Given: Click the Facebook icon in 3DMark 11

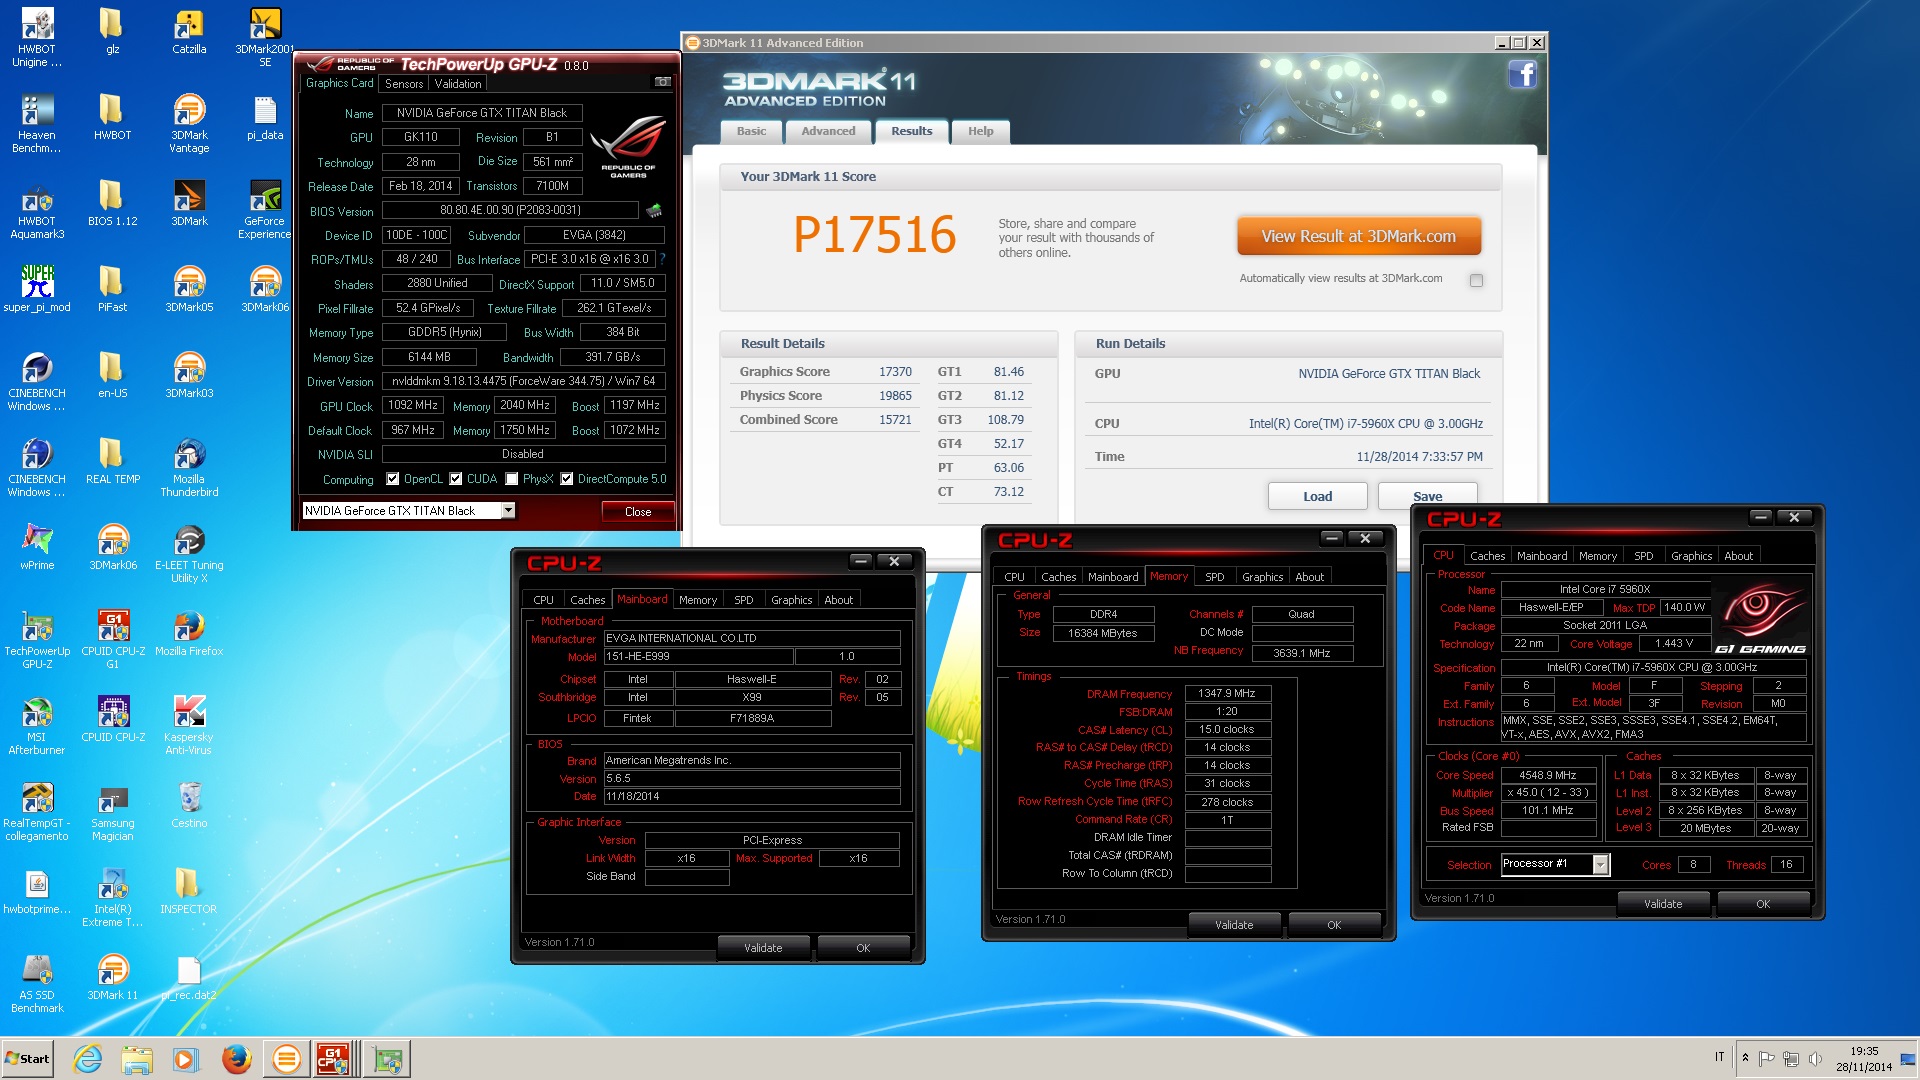Looking at the screenshot, I should 1522,74.
